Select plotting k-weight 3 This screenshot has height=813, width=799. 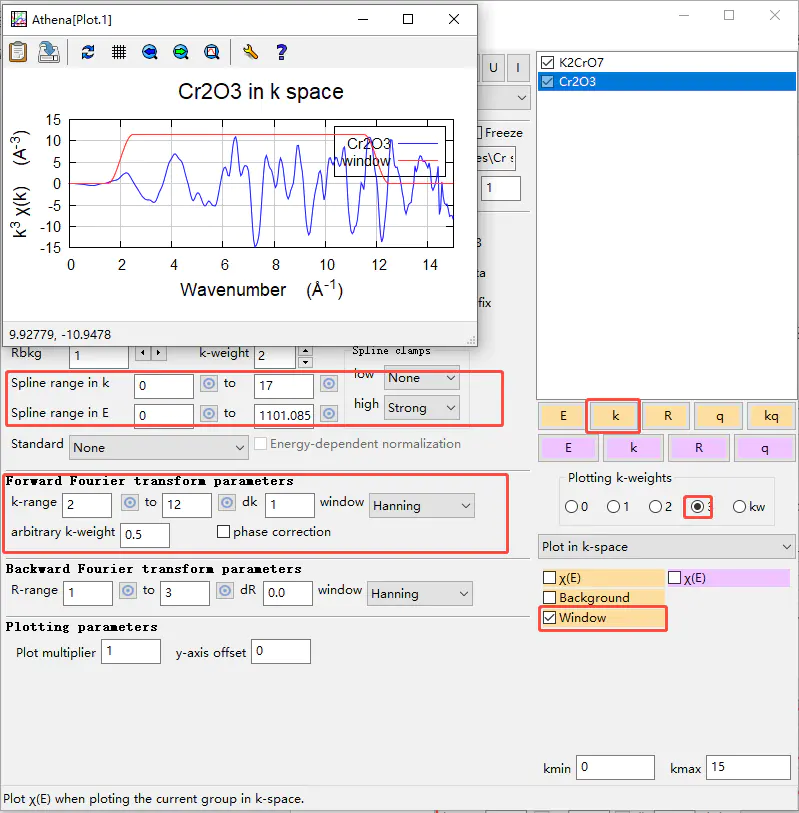697,507
